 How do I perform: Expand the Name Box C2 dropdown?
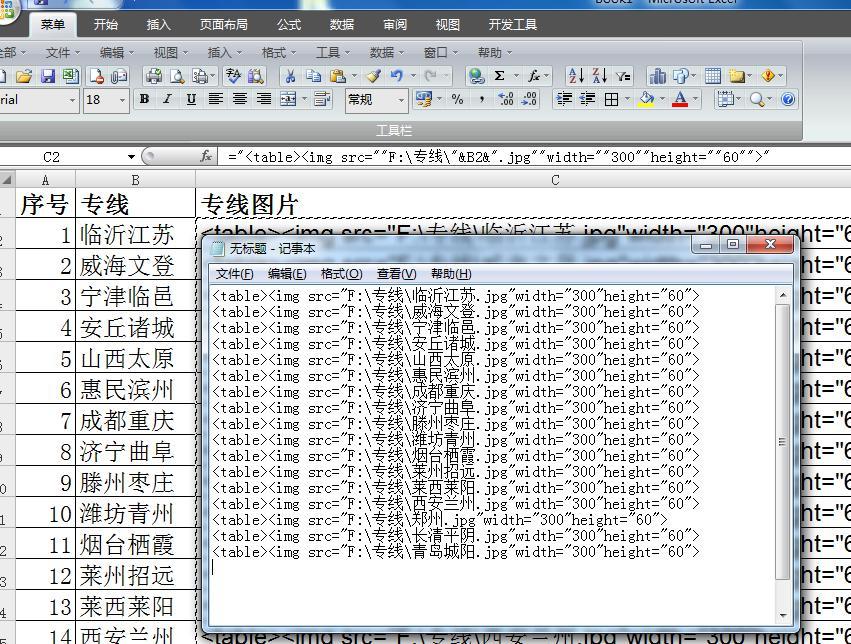click(131, 157)
